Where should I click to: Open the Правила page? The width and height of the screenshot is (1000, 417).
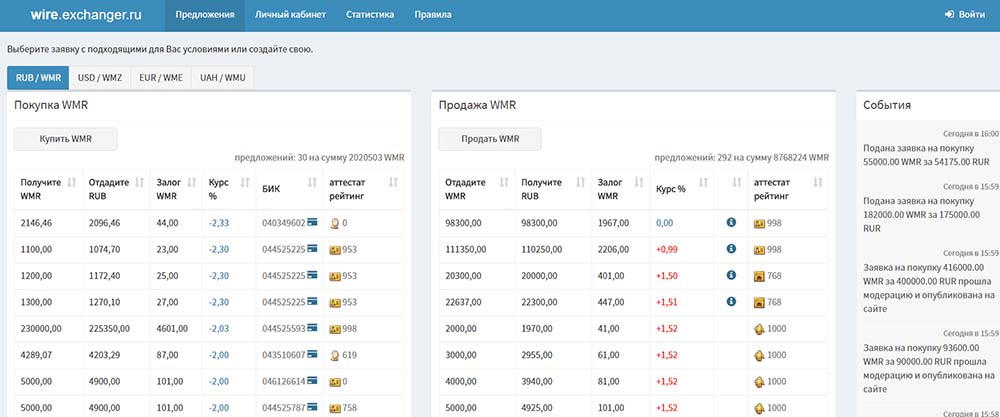click(433, 15)
